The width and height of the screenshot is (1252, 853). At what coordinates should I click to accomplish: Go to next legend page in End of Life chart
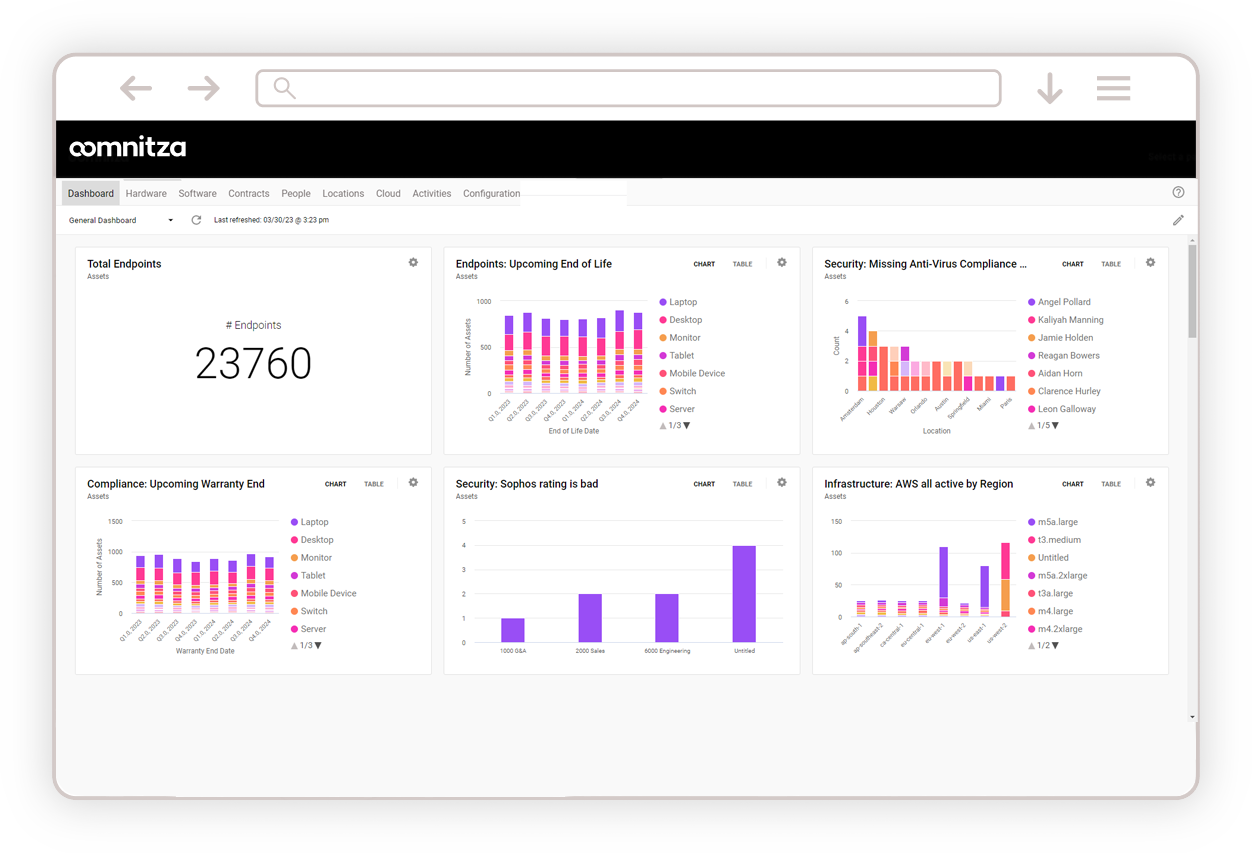tap(687, 426)
